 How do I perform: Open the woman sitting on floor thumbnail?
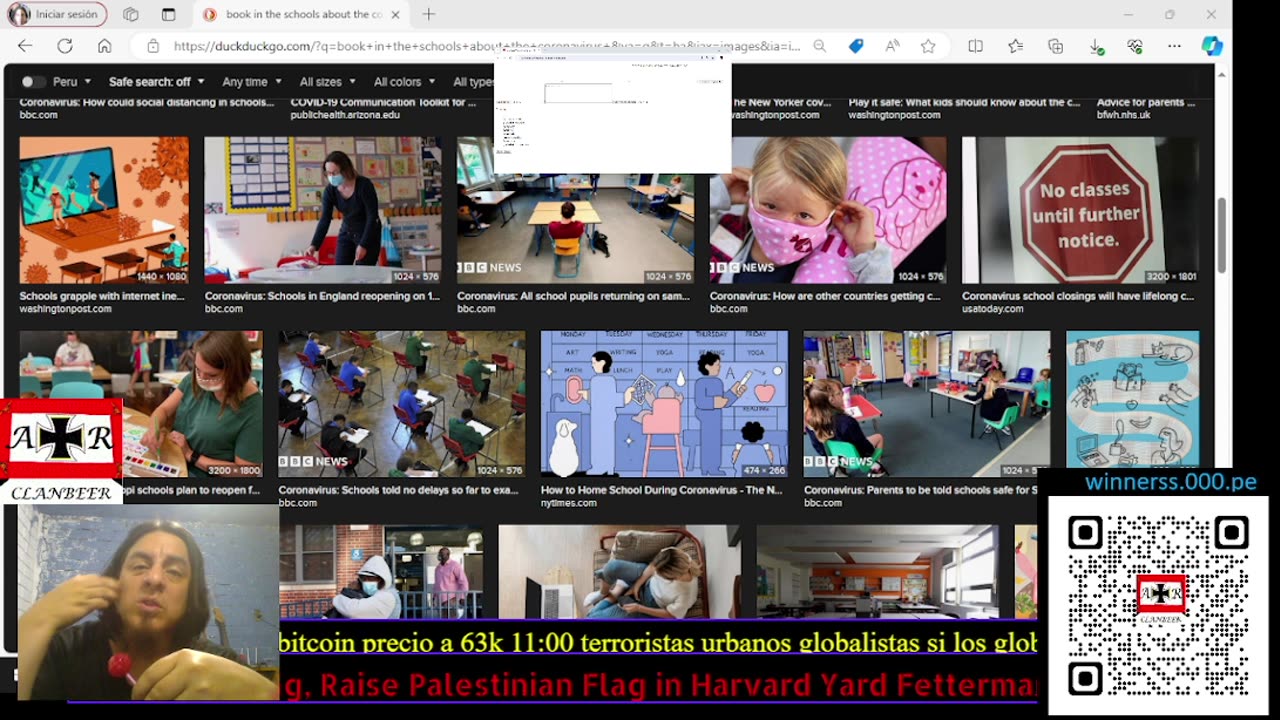[x=620, y=572]
